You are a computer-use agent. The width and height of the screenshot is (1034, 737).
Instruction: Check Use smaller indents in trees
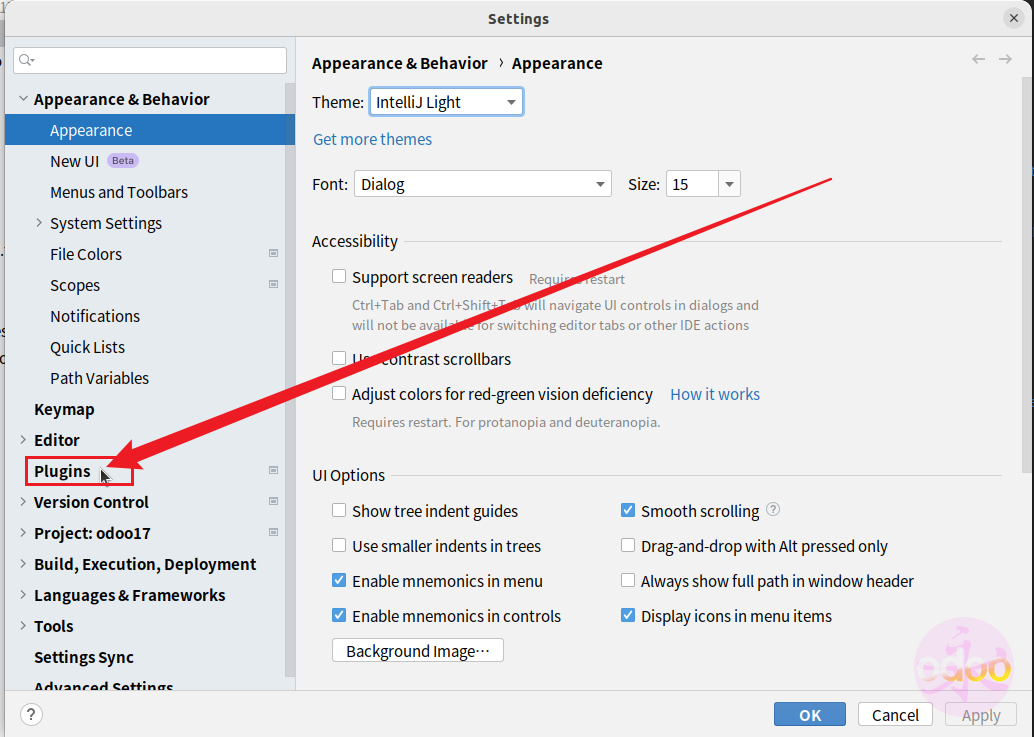pyautogui.click(x=339, y=545)
